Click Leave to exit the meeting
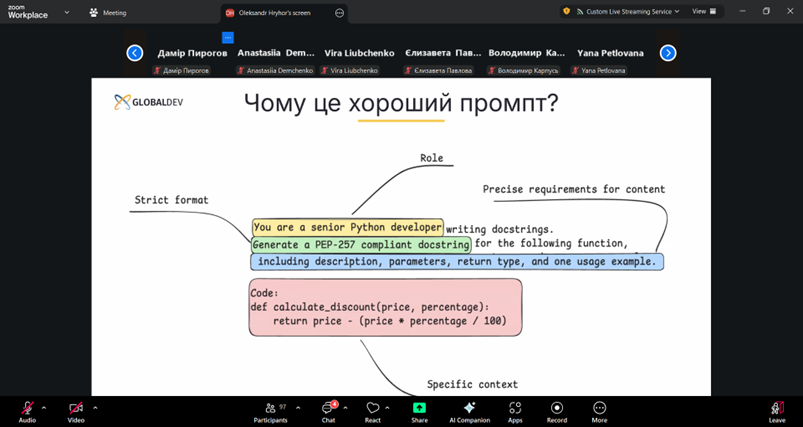Image resolution: width=803 pixels, height=427 pixels. click(x=777, y=410)
